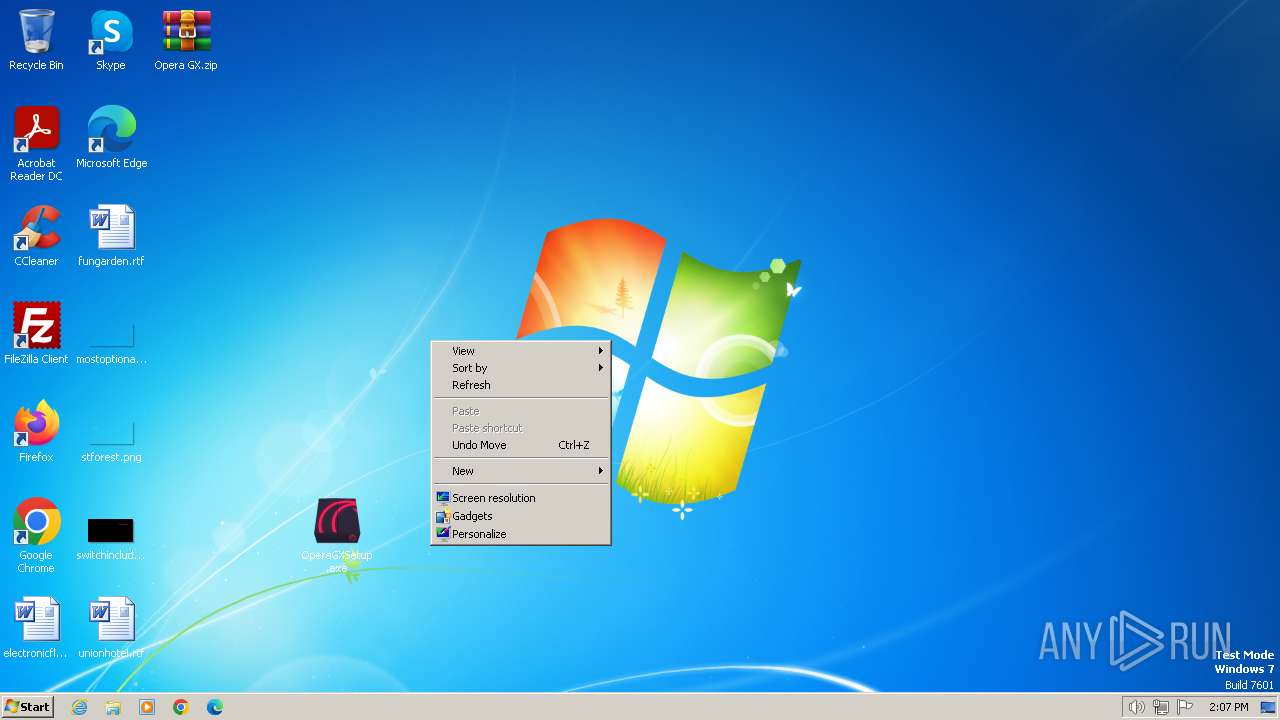Screen dimensions: 1280x720
Task: Expand the Sort by submenu
Action: 521,368
